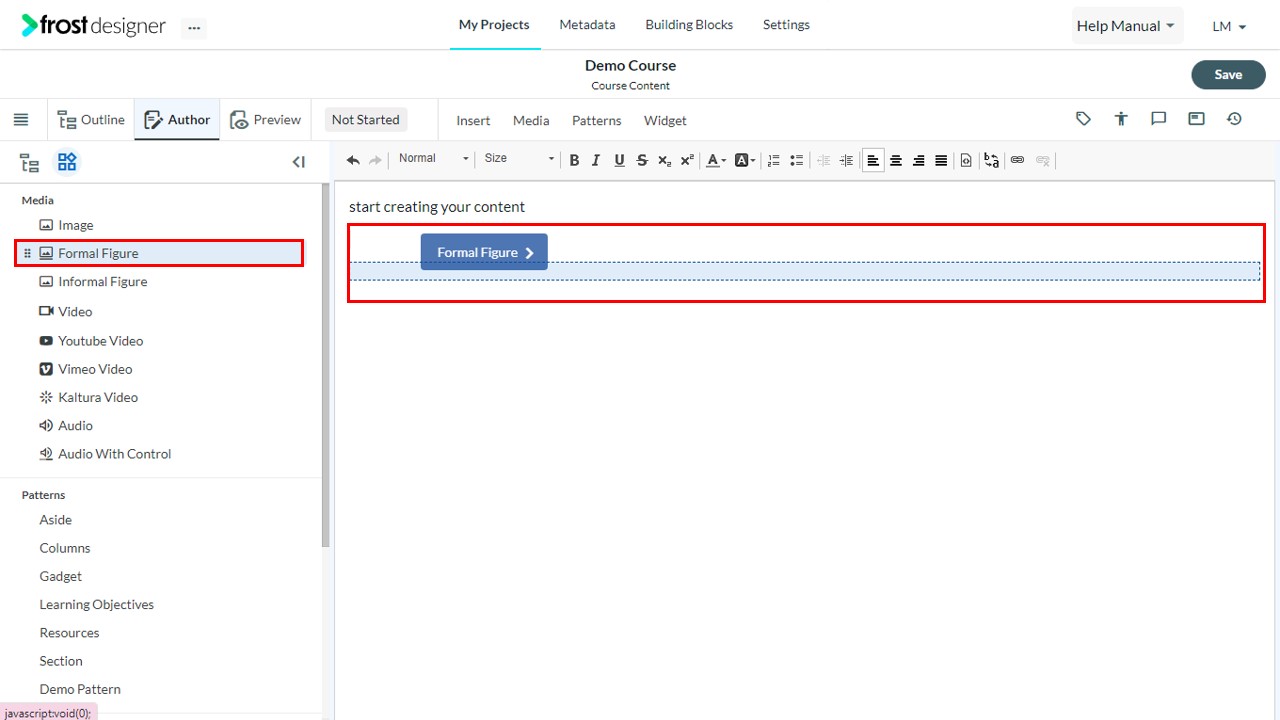The image size is (1280, 720).
Task: Select the Learning Objectives pattern
Action: (96, 604)
